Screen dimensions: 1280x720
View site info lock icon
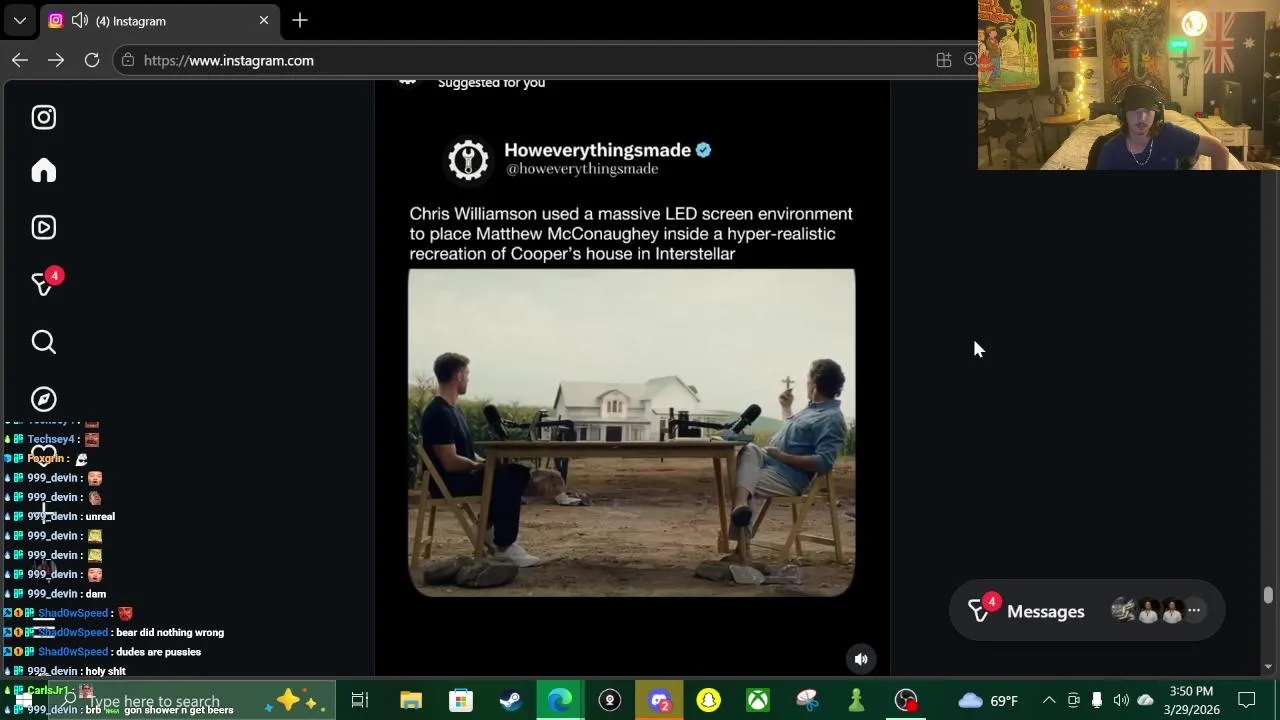pos(127,60)
